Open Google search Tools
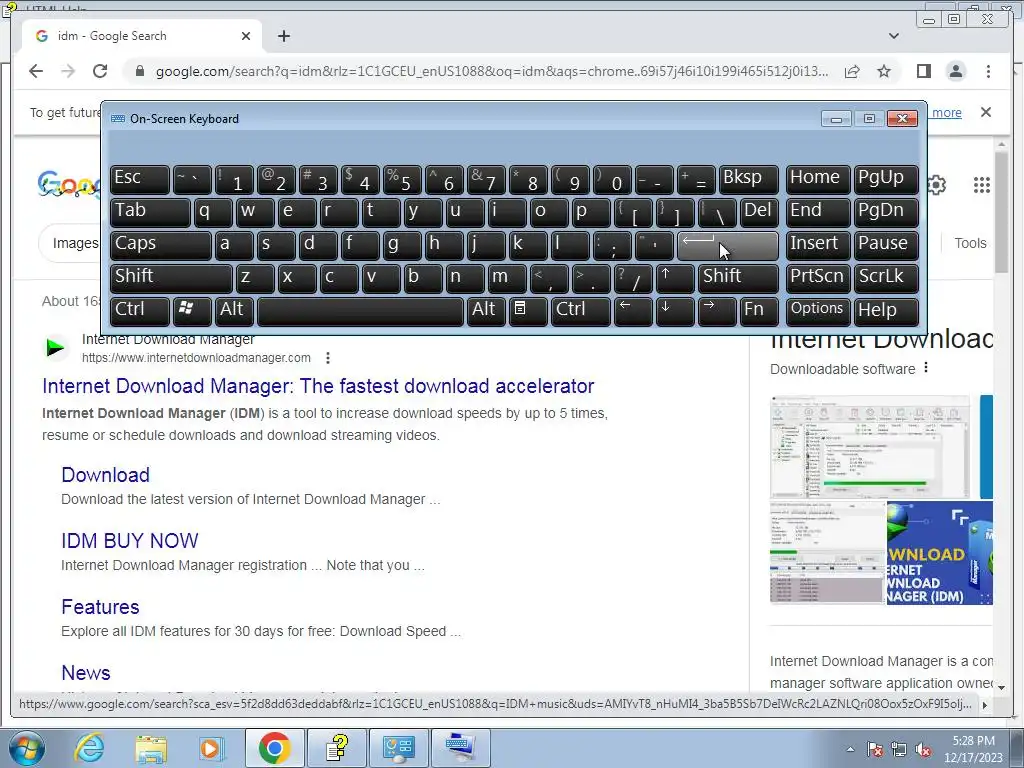Viewport: 1024px width, 768px height. pos(970,243)
